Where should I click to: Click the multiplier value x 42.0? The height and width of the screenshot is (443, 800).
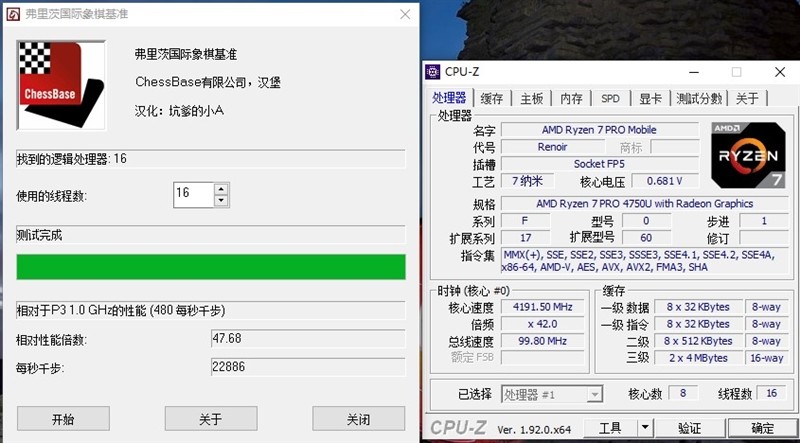542,324
